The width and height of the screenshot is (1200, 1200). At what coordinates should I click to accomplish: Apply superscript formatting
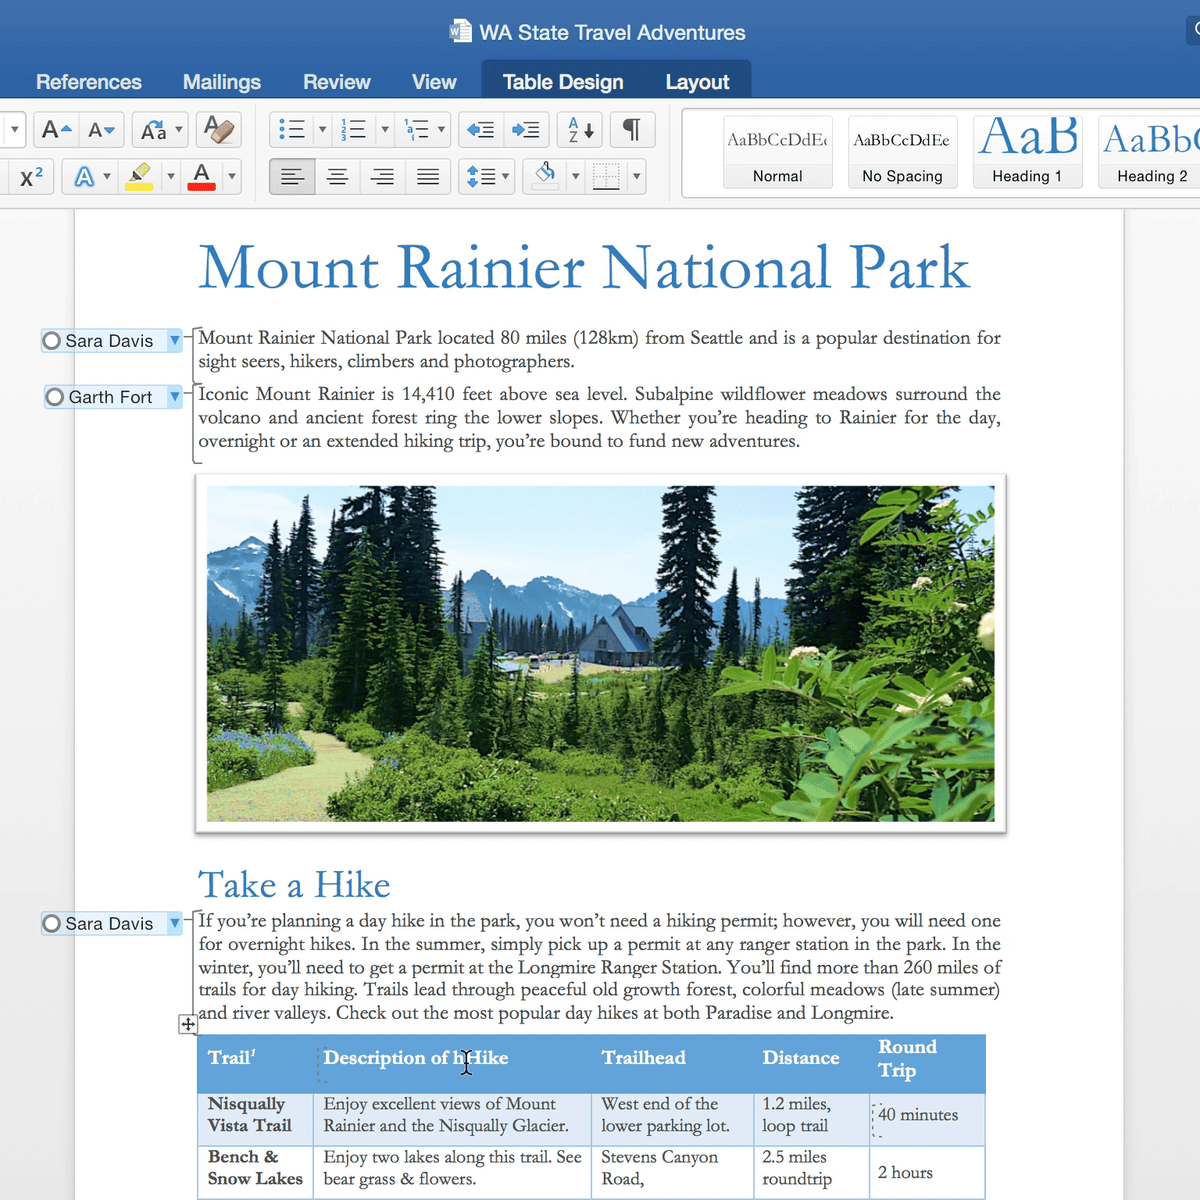(x=31, y=177)
